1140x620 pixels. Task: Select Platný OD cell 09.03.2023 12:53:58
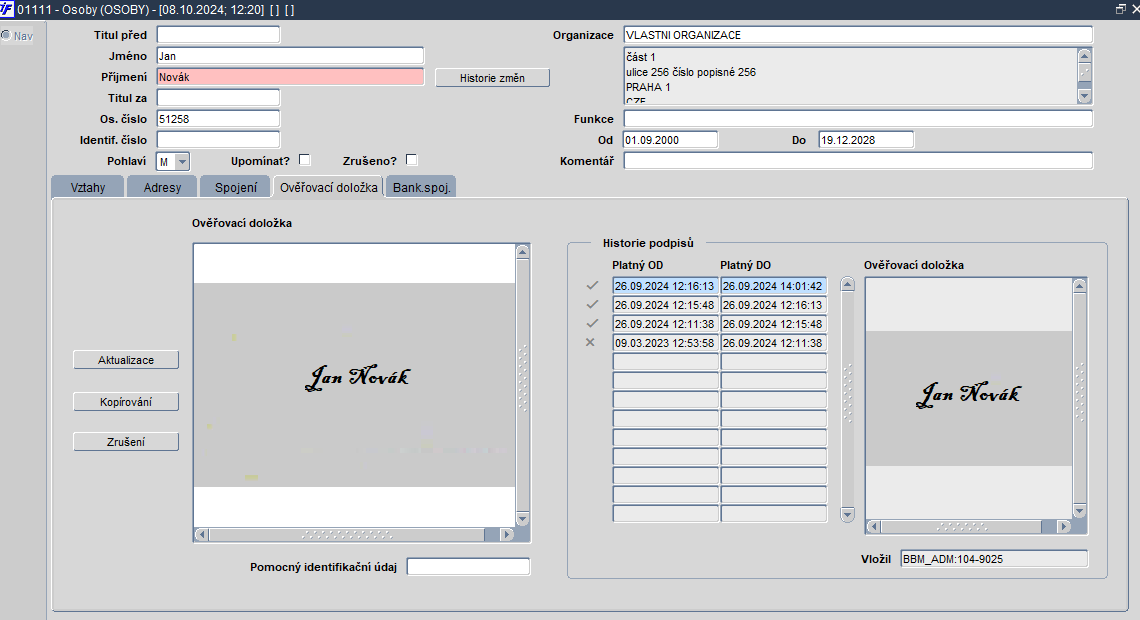tap(665, 343)
